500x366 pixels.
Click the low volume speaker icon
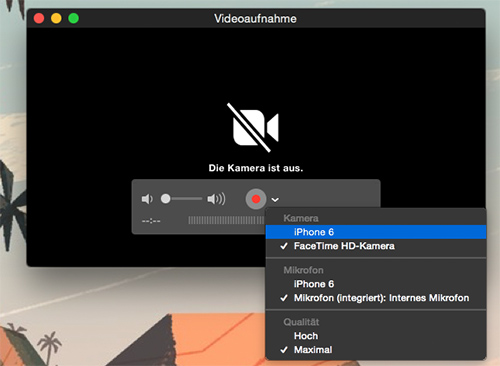click(147, 199)
